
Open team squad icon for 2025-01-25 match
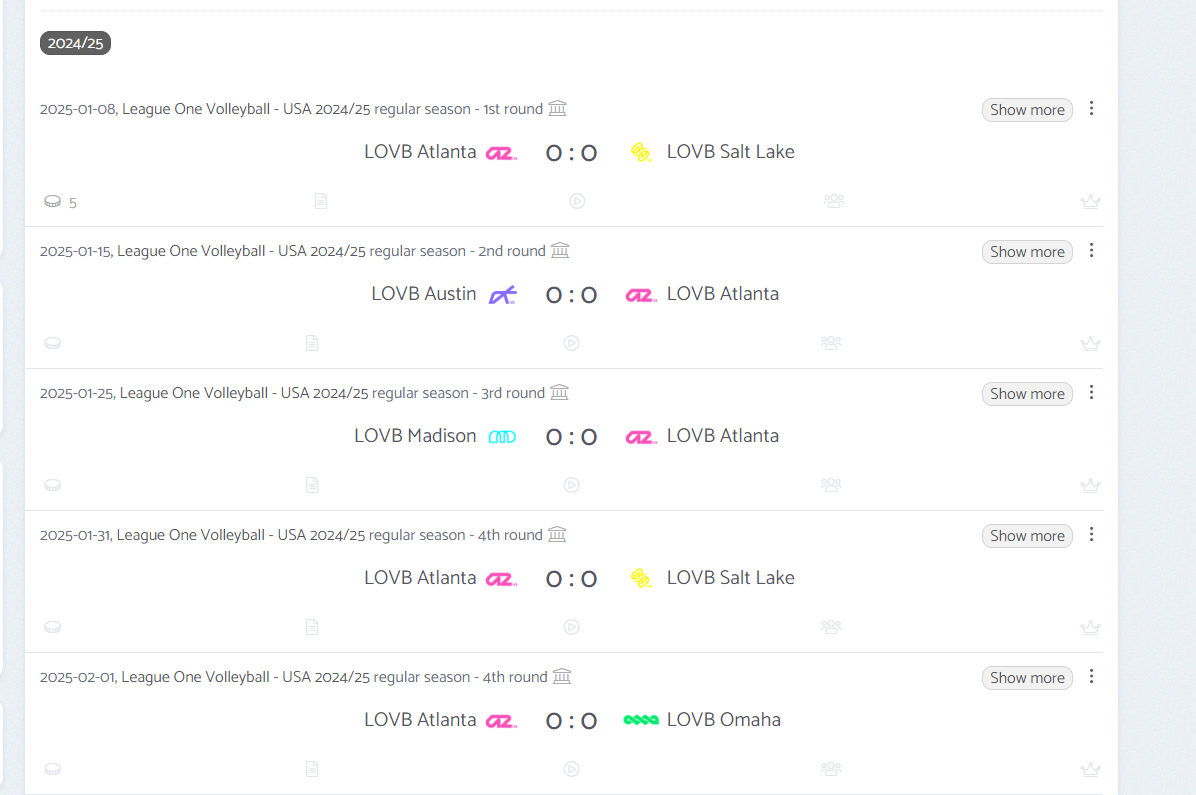831,485
